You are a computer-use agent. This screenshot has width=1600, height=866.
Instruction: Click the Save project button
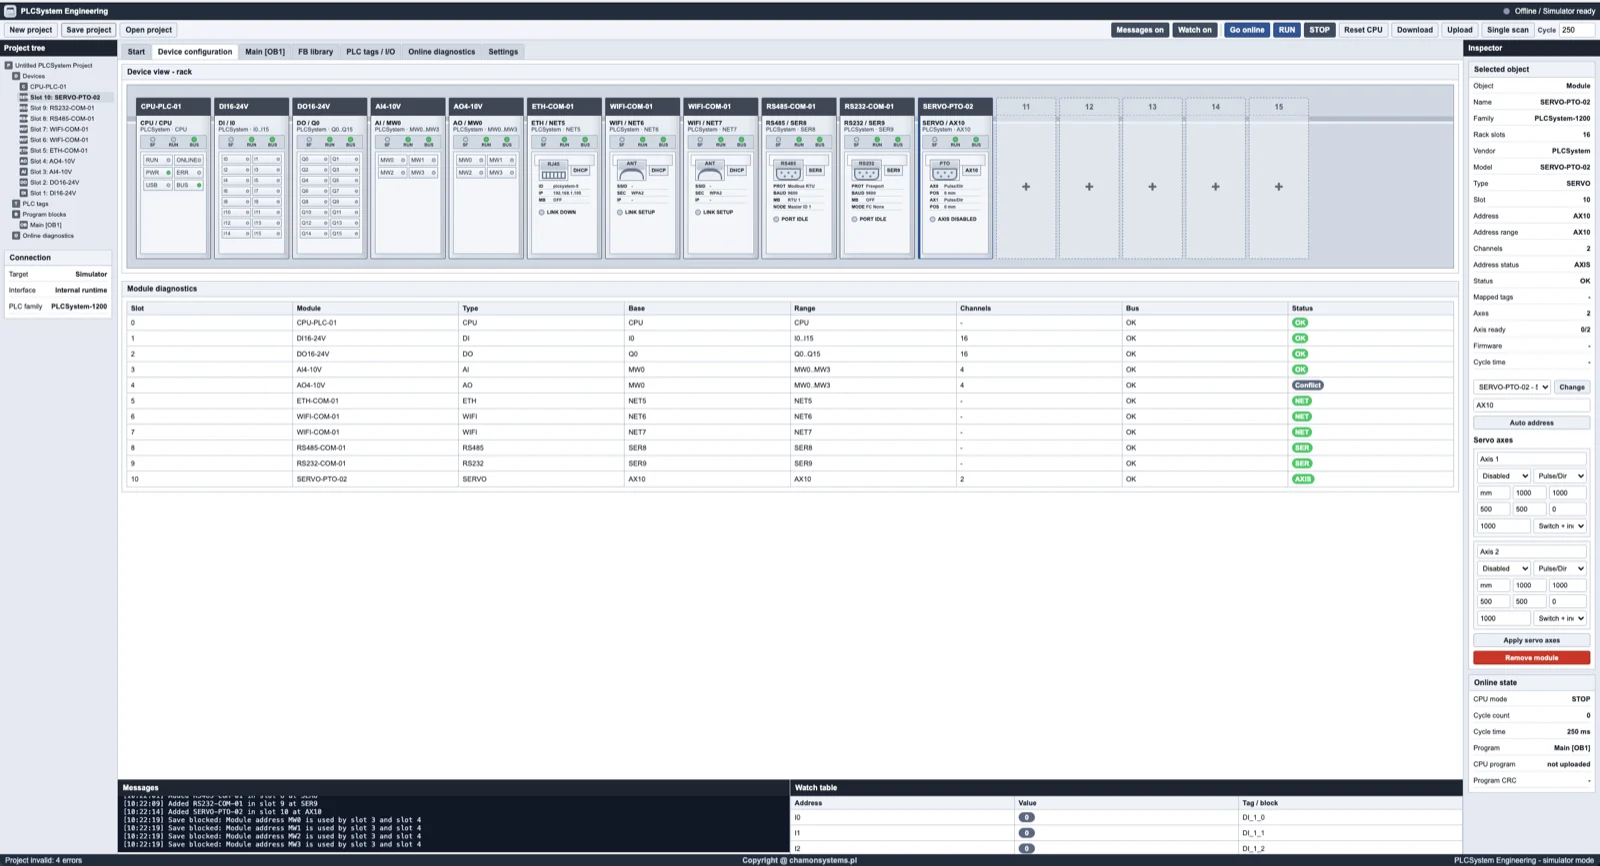click(89, 30)
